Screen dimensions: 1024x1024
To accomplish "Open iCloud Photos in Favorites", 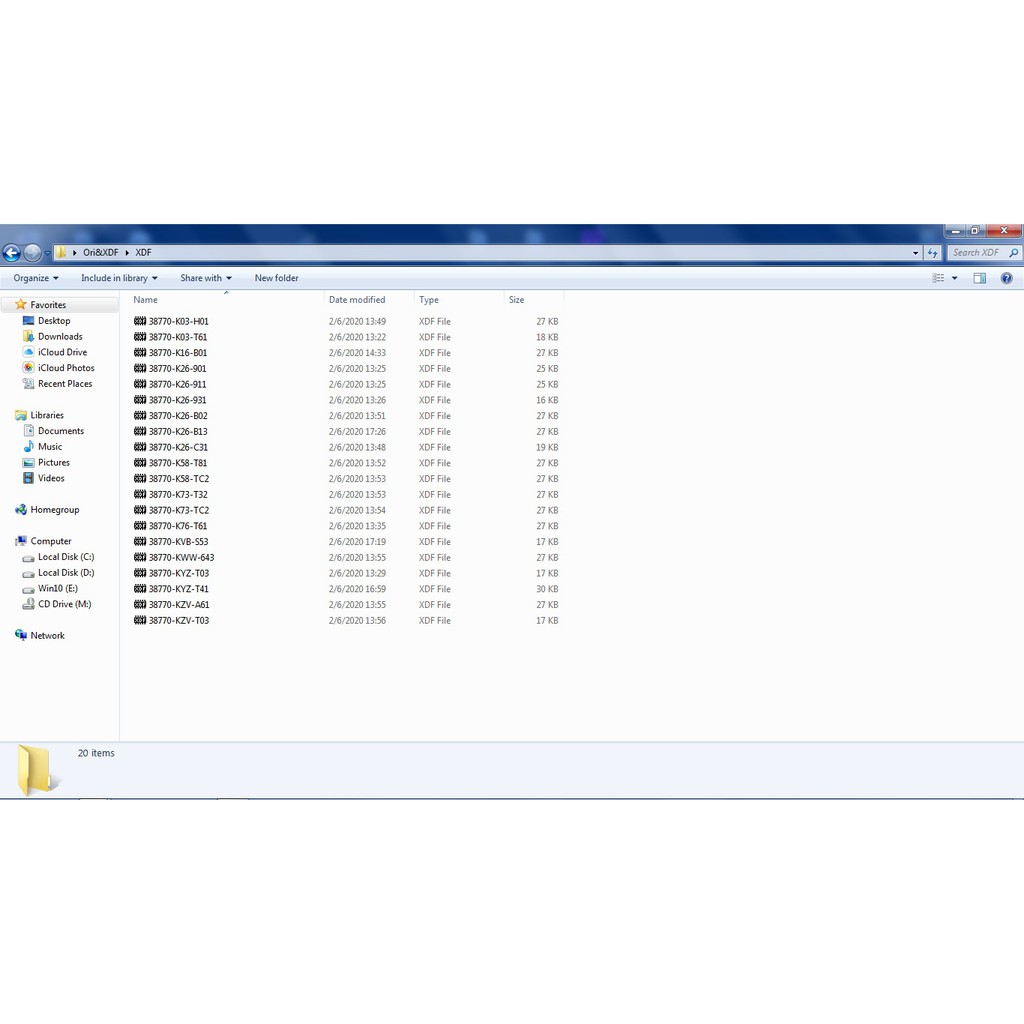I will pos(66,368).
